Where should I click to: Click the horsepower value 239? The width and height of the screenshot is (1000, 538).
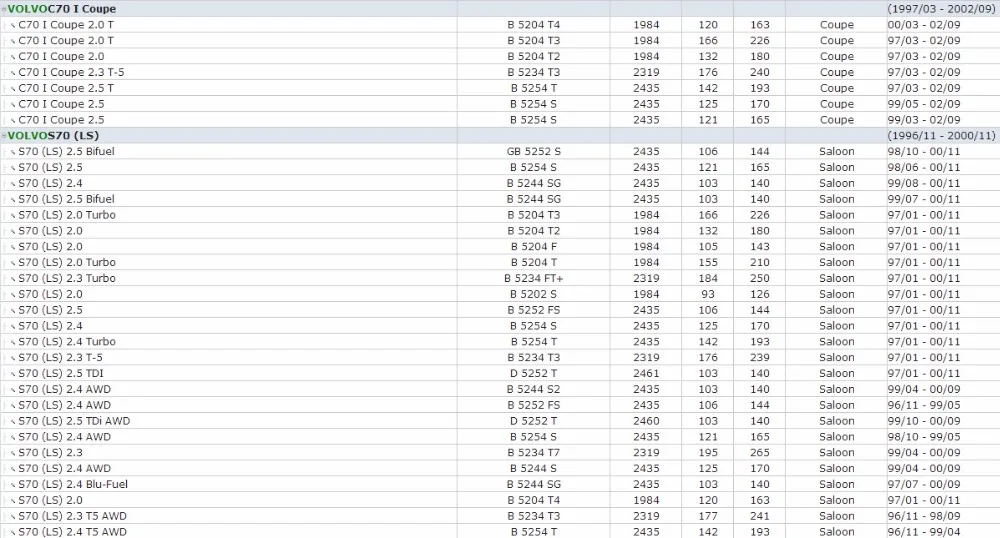tap(760, 358)
